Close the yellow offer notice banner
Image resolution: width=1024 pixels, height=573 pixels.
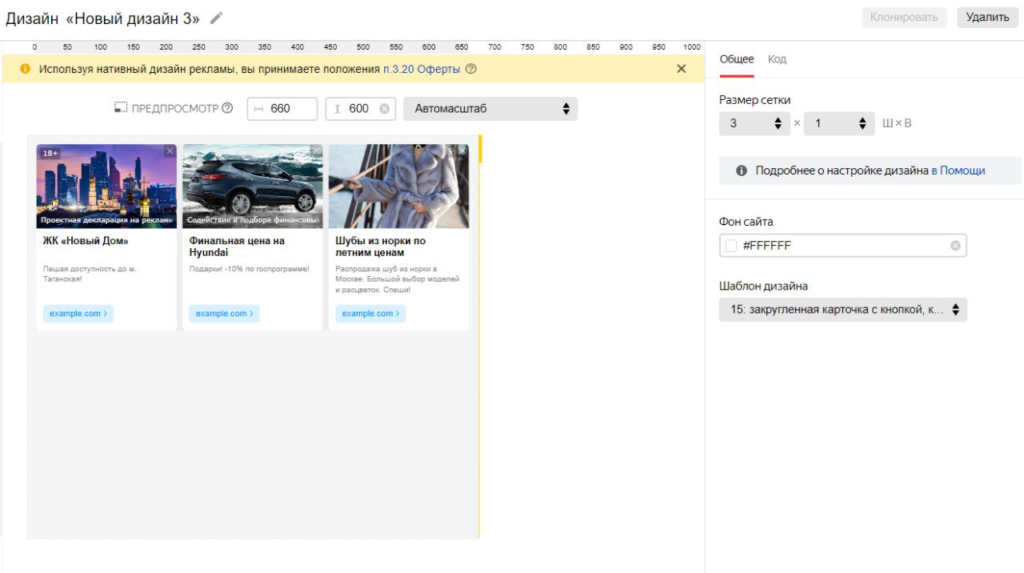pyautogui.click(x=681, y=69)
